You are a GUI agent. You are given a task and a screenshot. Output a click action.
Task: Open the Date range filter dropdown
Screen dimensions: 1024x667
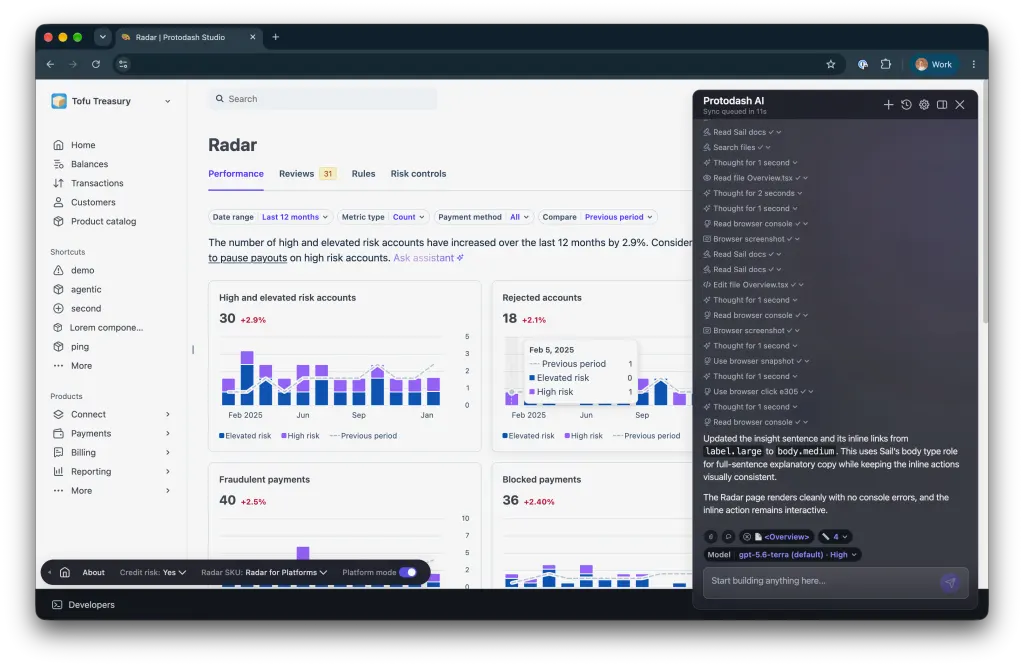[270, 217]
